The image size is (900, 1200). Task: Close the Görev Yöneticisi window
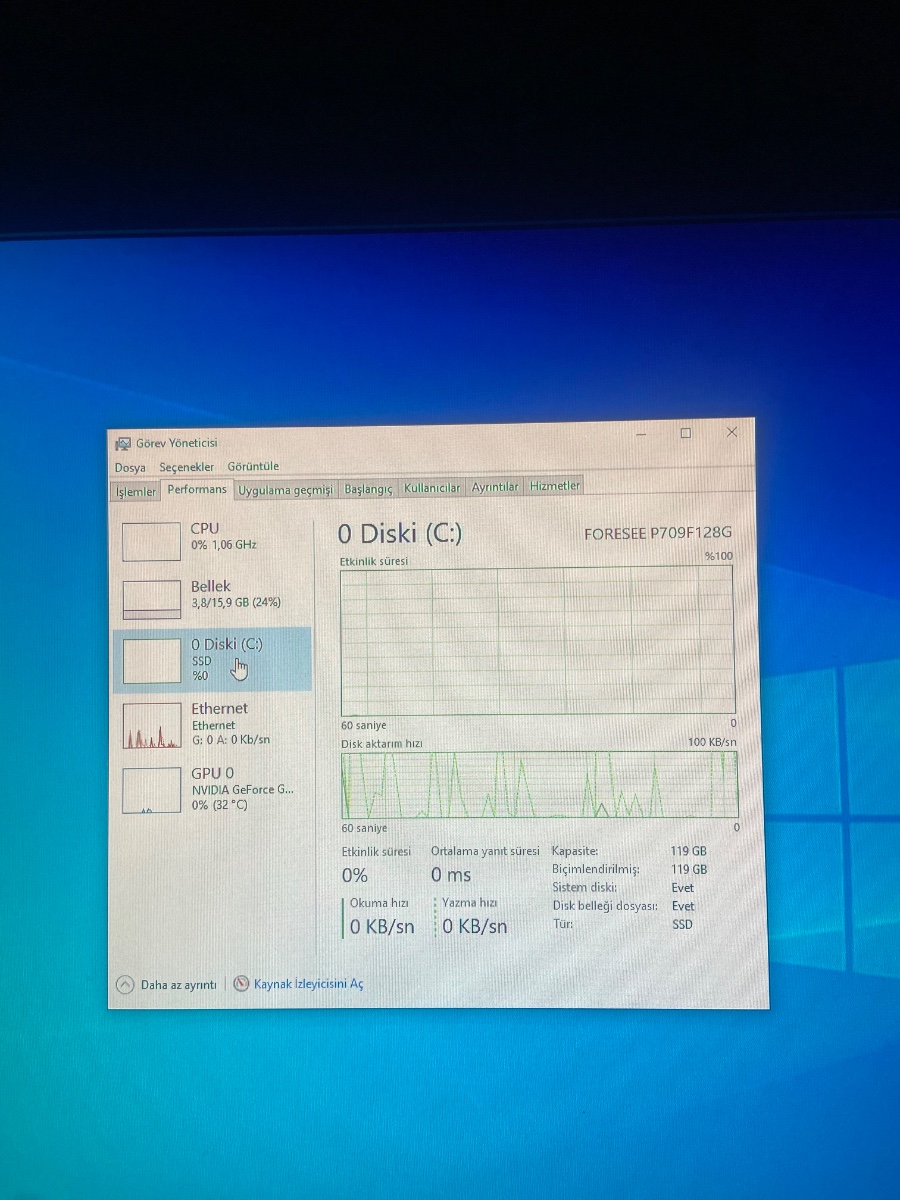pos(732,432)
